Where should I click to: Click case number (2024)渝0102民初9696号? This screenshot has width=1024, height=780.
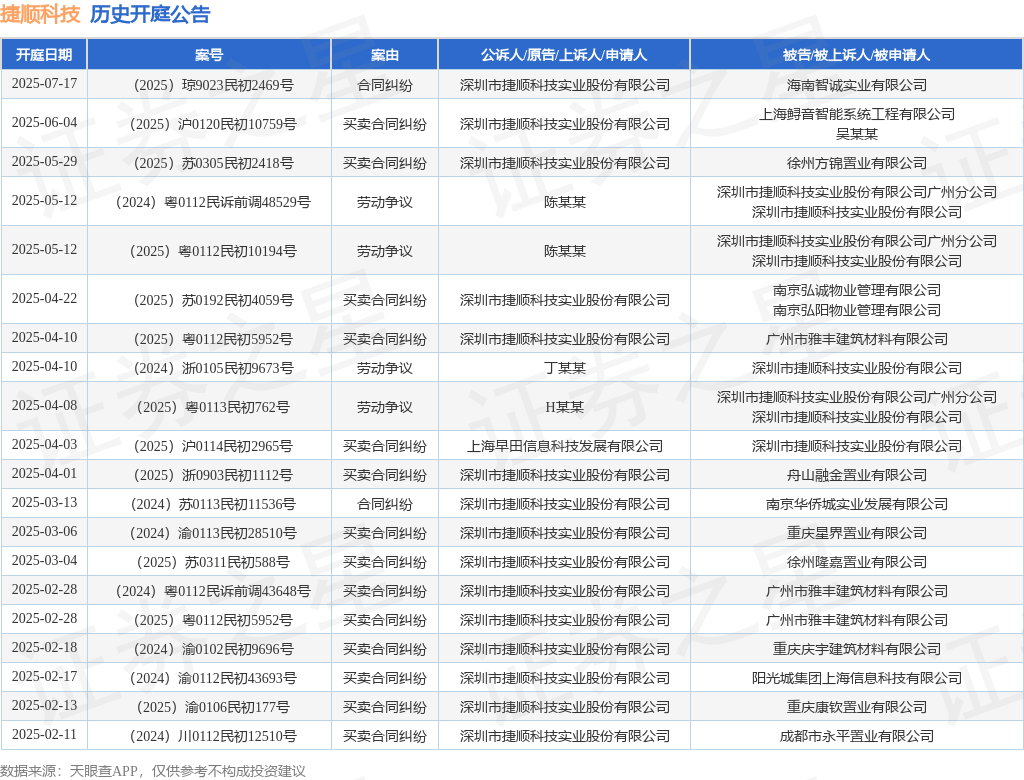(213, 649)
